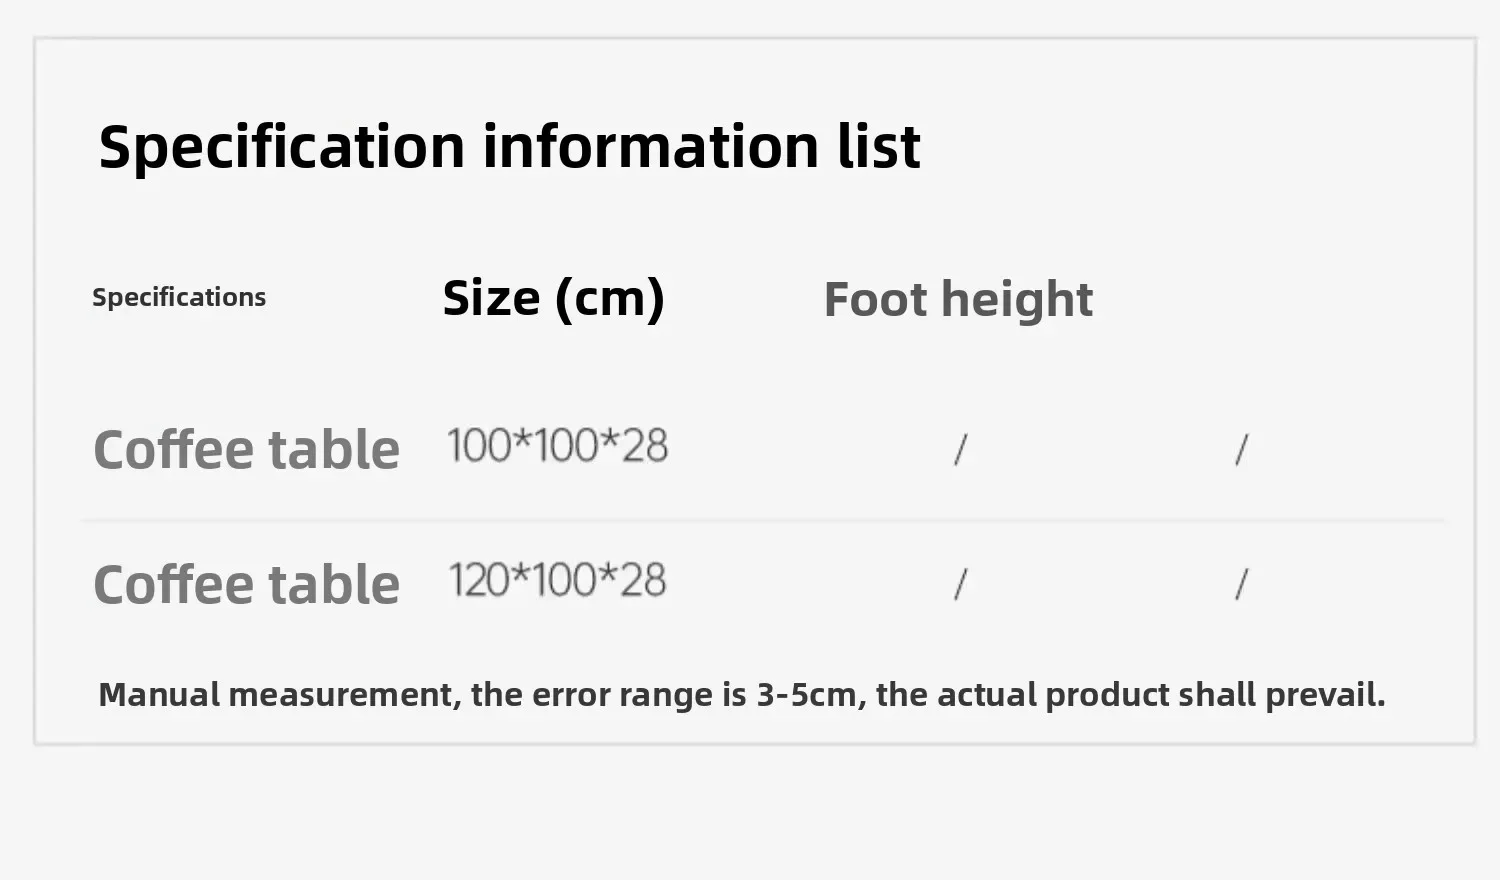Viewport: 1500px width, 880px height.
Task: Click the rightmost slash in the second row
Action: [x=1241, y=584]
